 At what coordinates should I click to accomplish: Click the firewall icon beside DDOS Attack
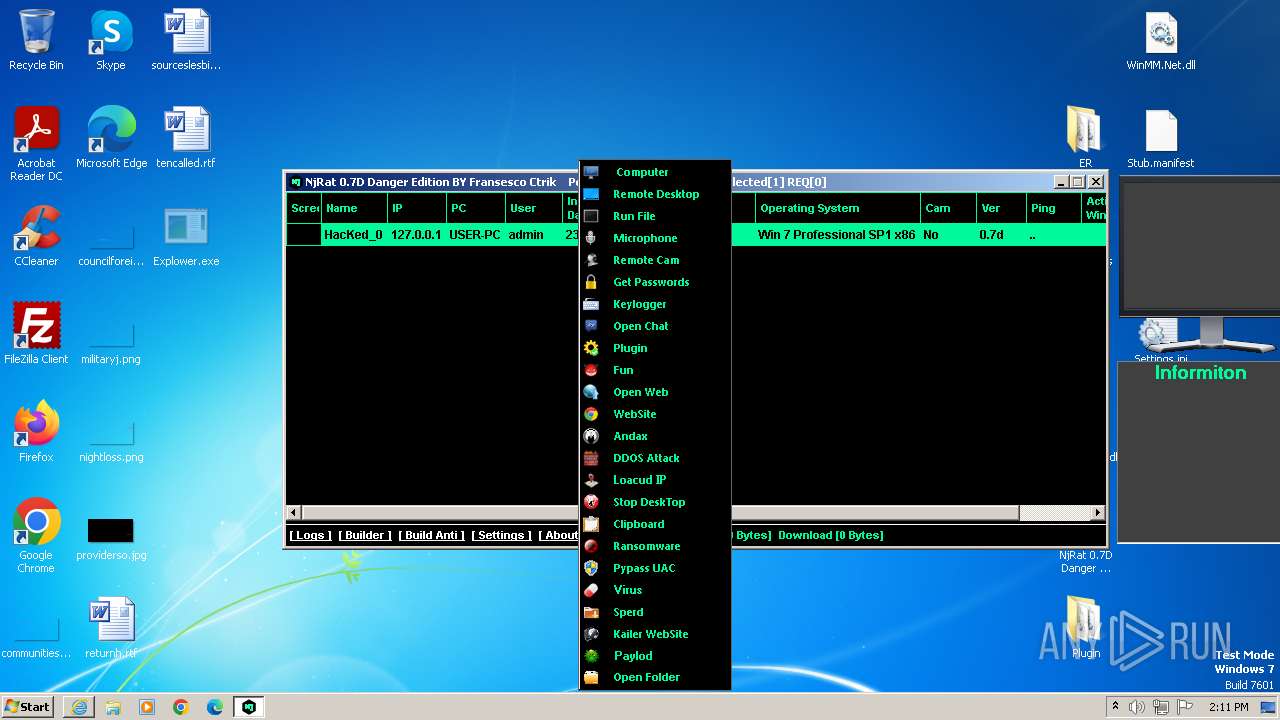[591, 458]
